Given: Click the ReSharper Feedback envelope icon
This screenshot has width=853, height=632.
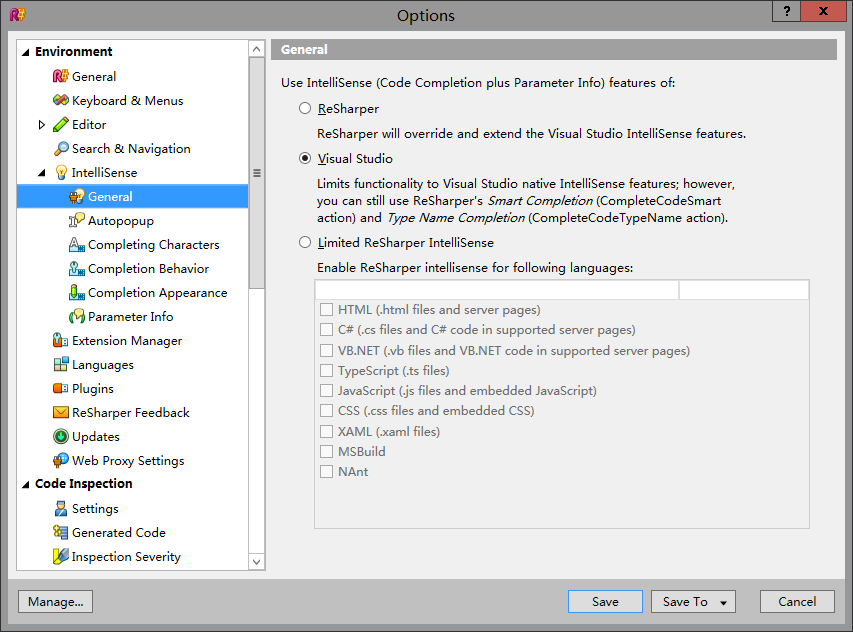Looking at the screenshot, I should 60,413.
